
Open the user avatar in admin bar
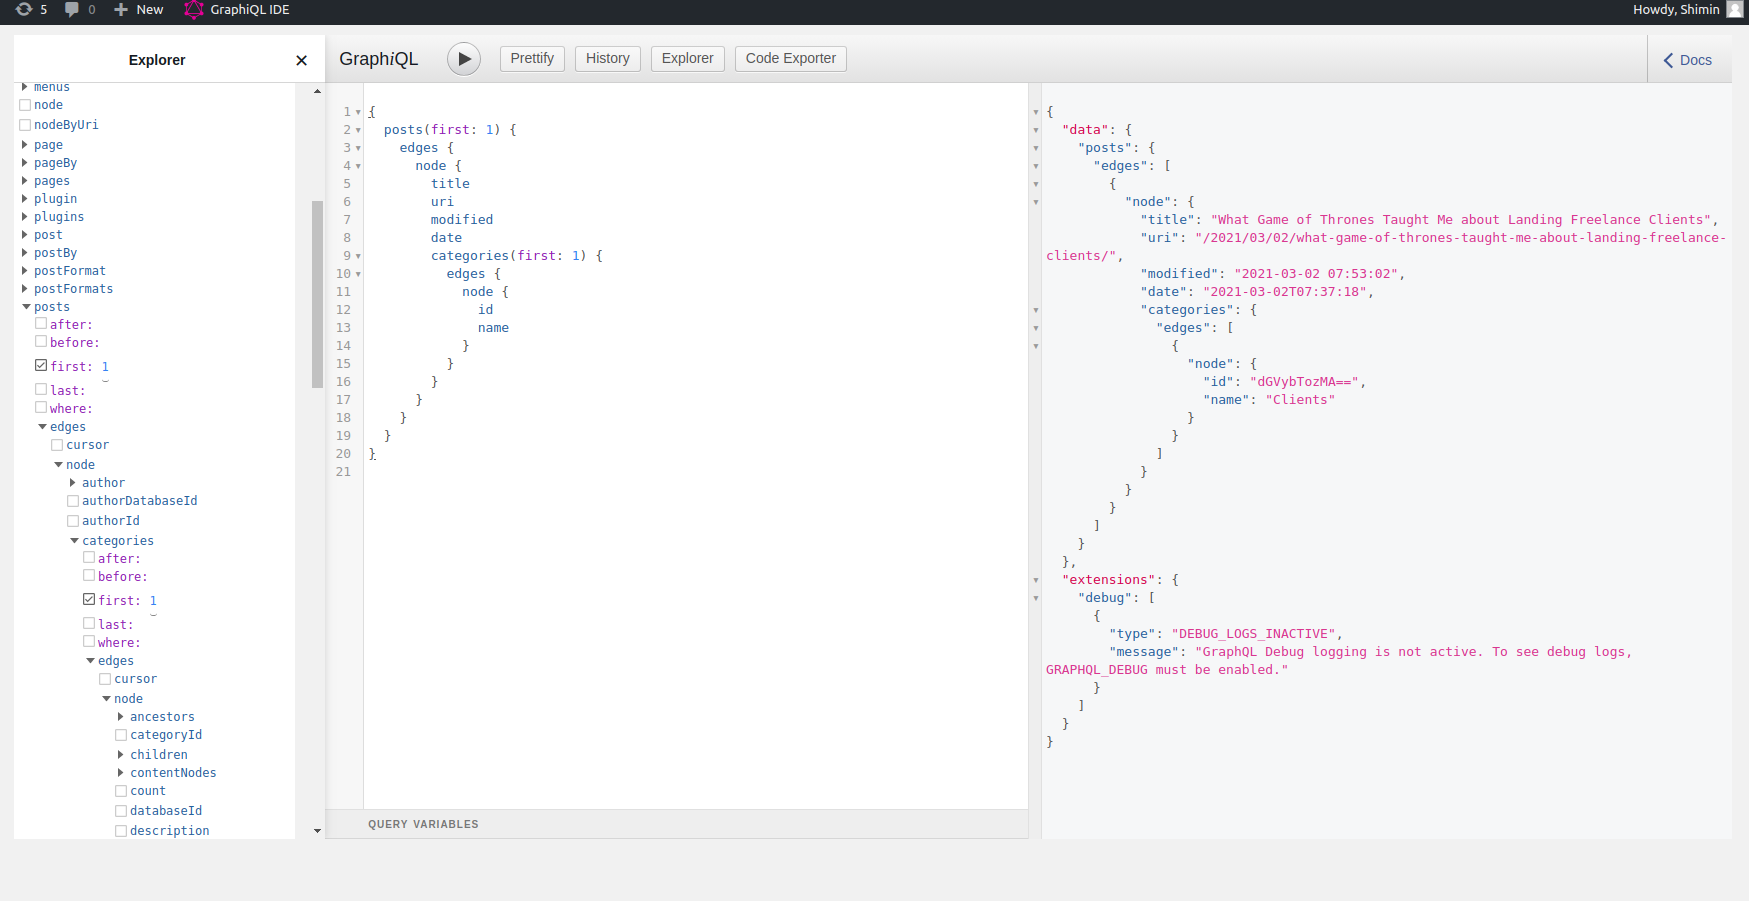[1735, 9]
